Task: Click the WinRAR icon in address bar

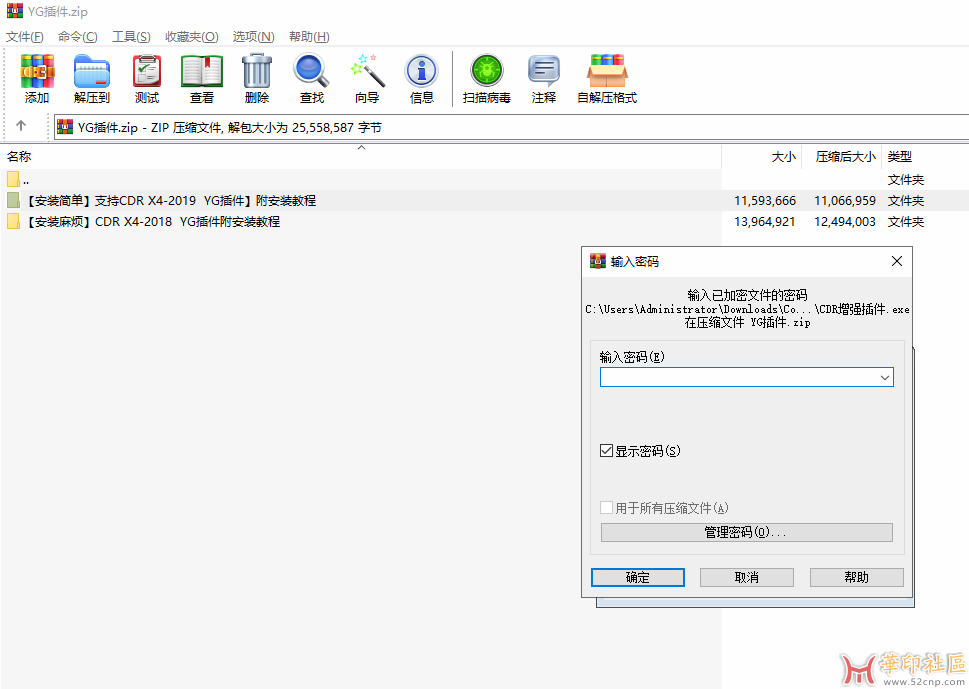Action: [x=65, y=127]
